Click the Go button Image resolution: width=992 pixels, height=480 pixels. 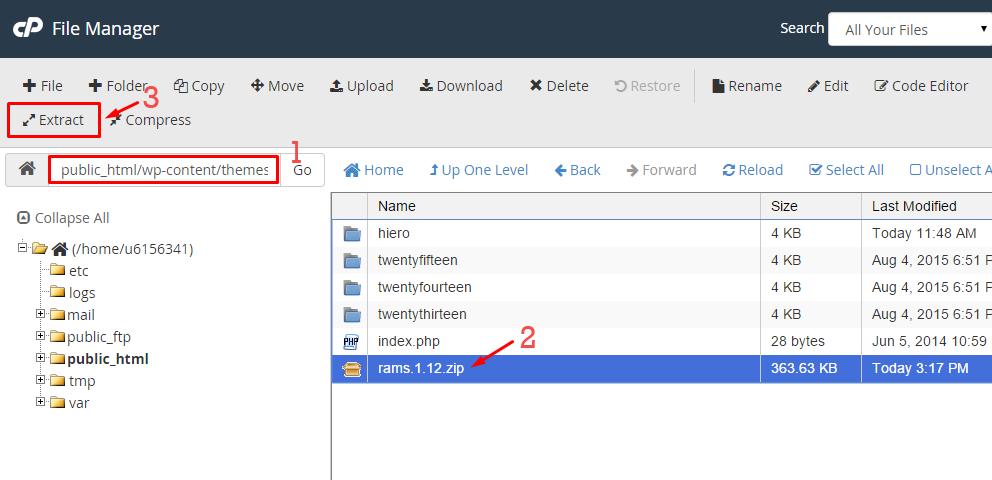click(x=302, y=170)
